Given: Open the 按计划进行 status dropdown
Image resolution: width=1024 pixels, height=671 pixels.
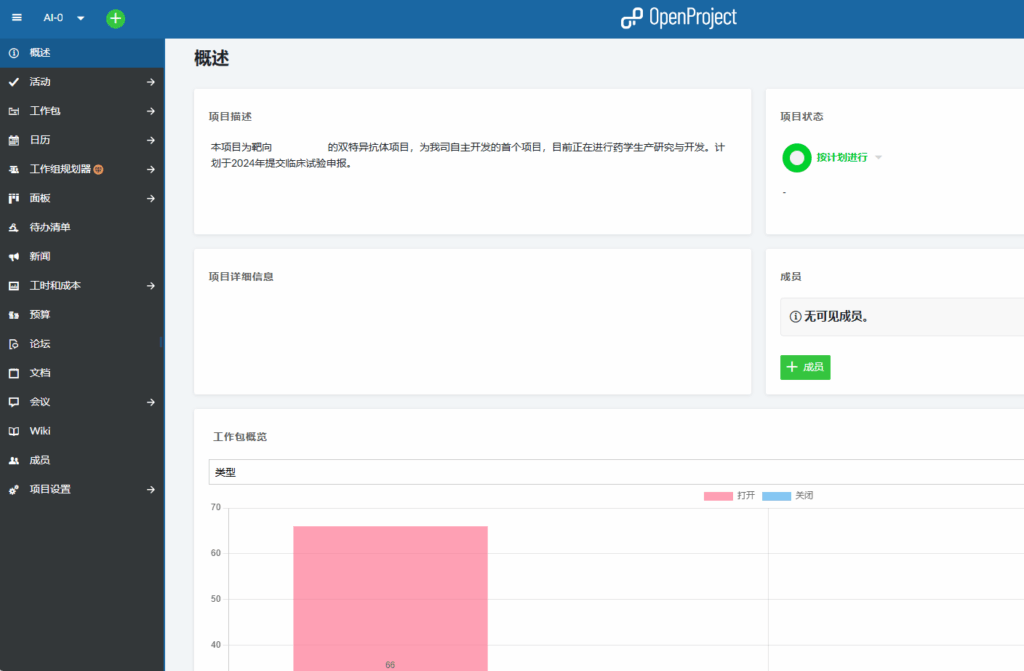Looking at the screenshot, I should pos(849,157).
